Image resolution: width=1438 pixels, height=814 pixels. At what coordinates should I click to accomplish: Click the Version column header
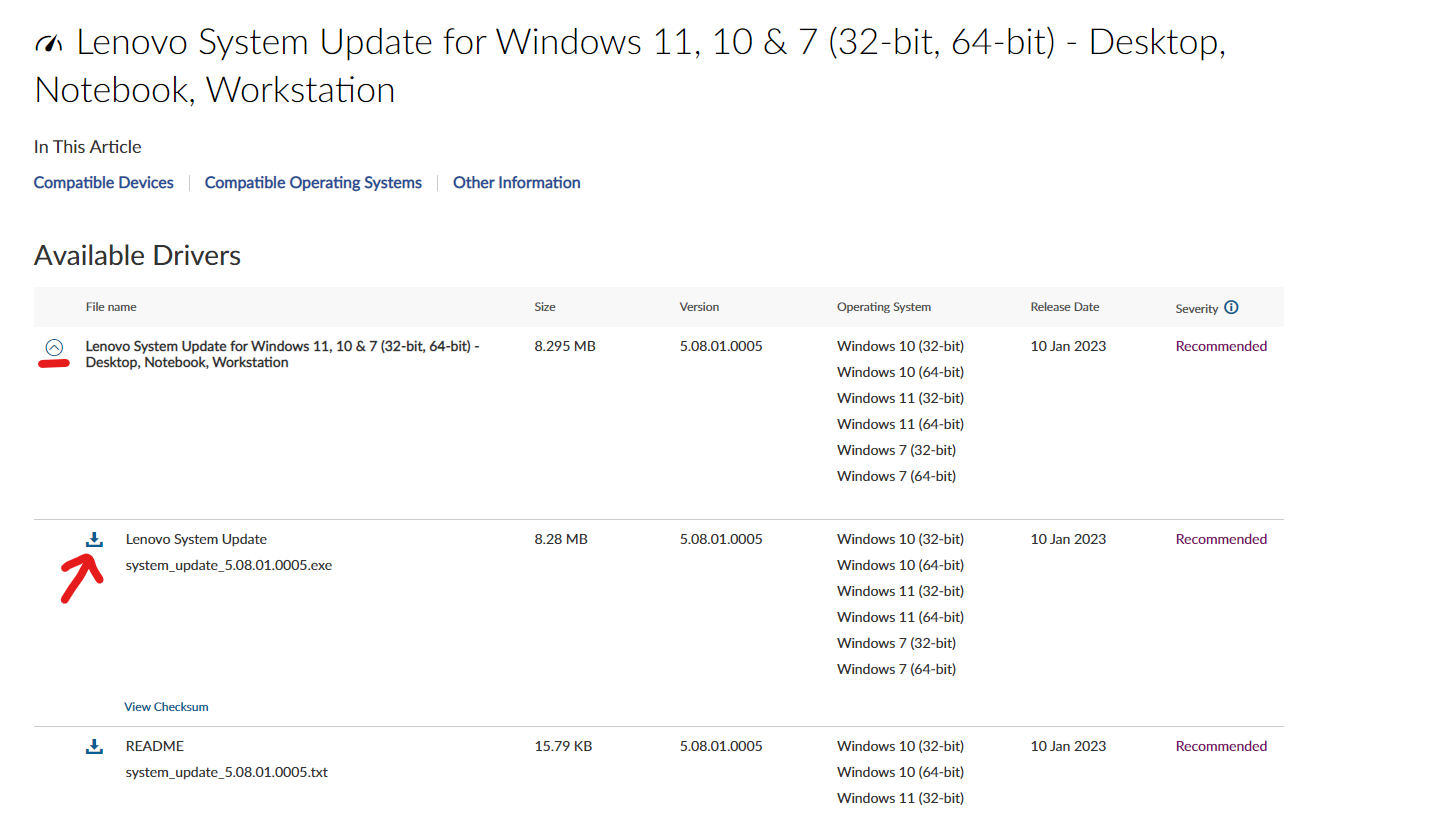click(x=699, y=307)
